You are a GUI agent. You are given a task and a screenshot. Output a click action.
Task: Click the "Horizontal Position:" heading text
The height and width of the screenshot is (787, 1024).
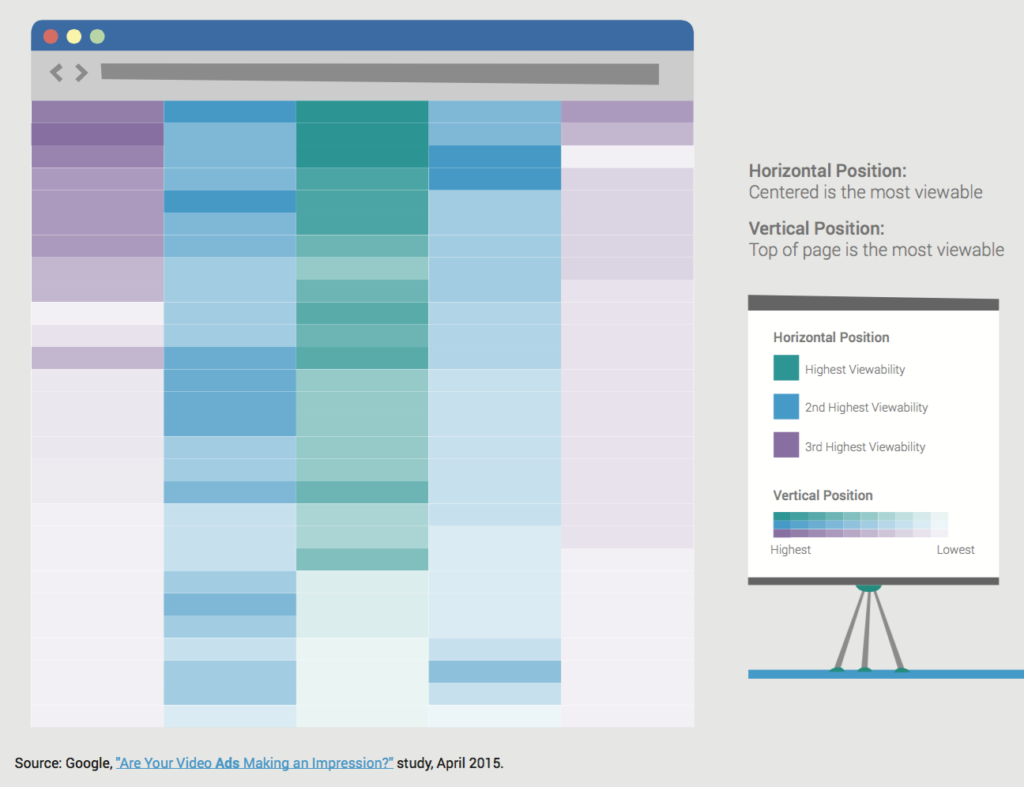[827, 170]
